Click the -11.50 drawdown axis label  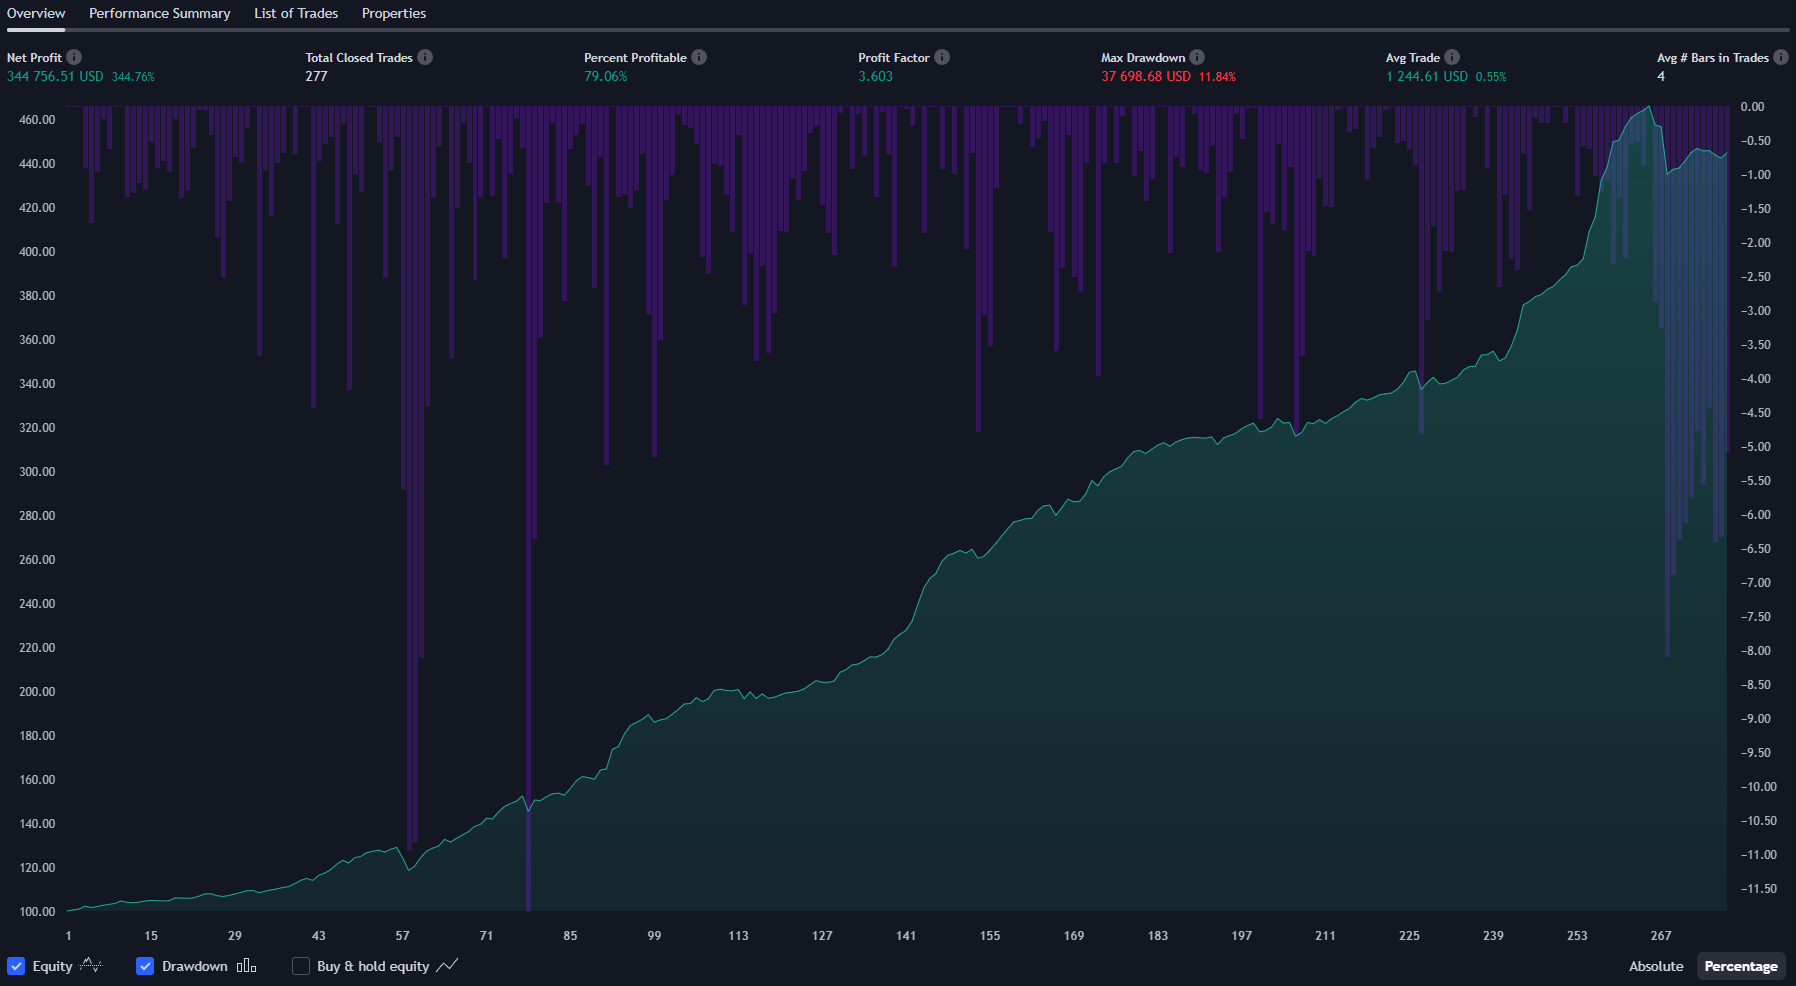[1758, 889]
